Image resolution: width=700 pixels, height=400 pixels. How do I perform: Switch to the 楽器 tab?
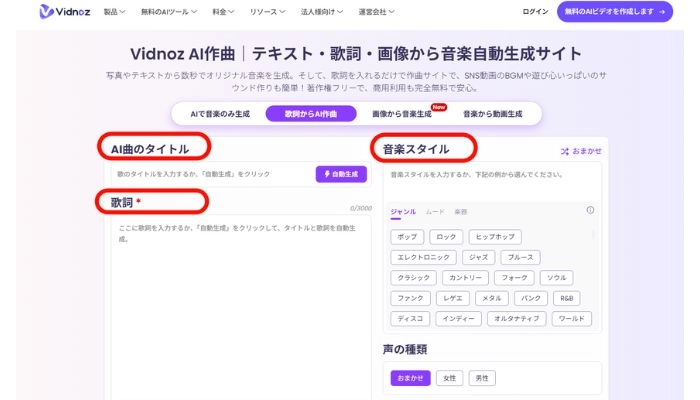[460, 212]
